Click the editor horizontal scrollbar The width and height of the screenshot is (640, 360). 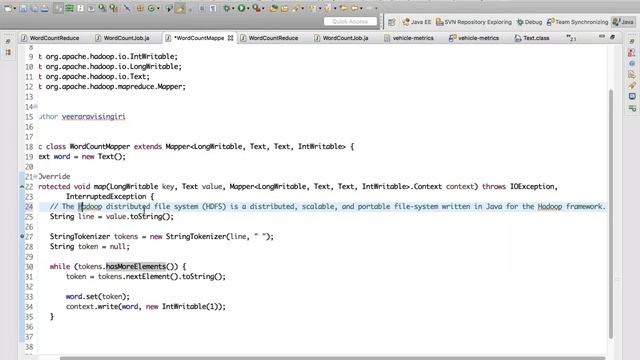(x=333, y=358)
